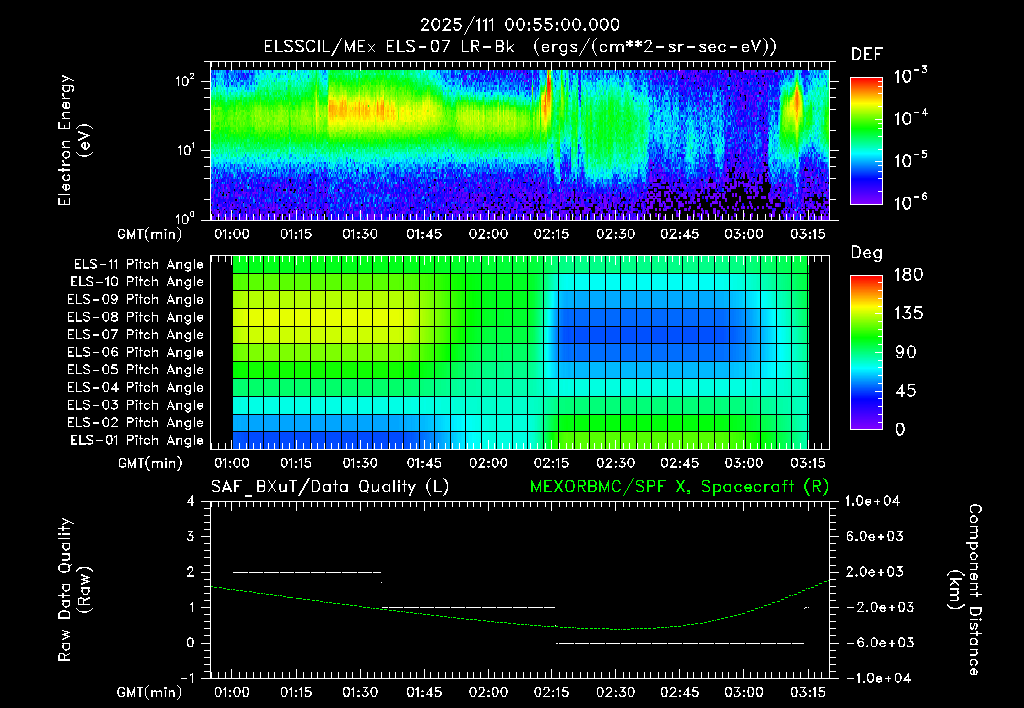Click the 135 degree scale value
The width and height of the screenshot is (1024, 708).
coord(908,314)
